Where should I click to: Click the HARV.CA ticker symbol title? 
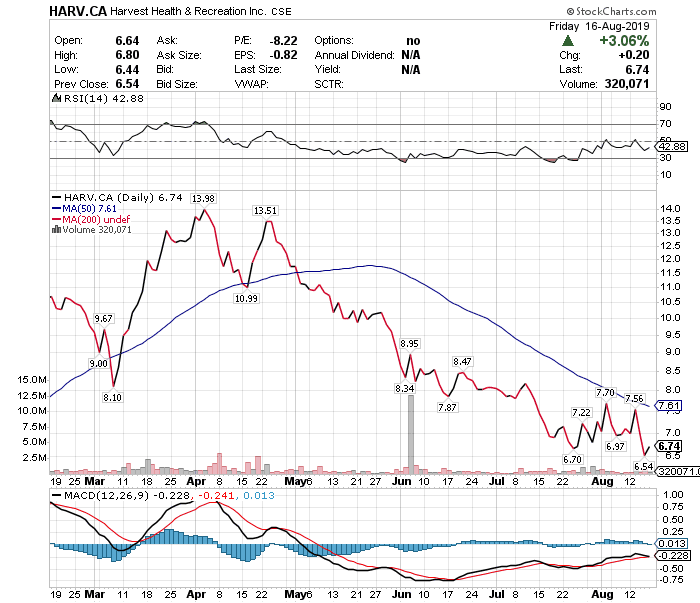coord(78,11)
